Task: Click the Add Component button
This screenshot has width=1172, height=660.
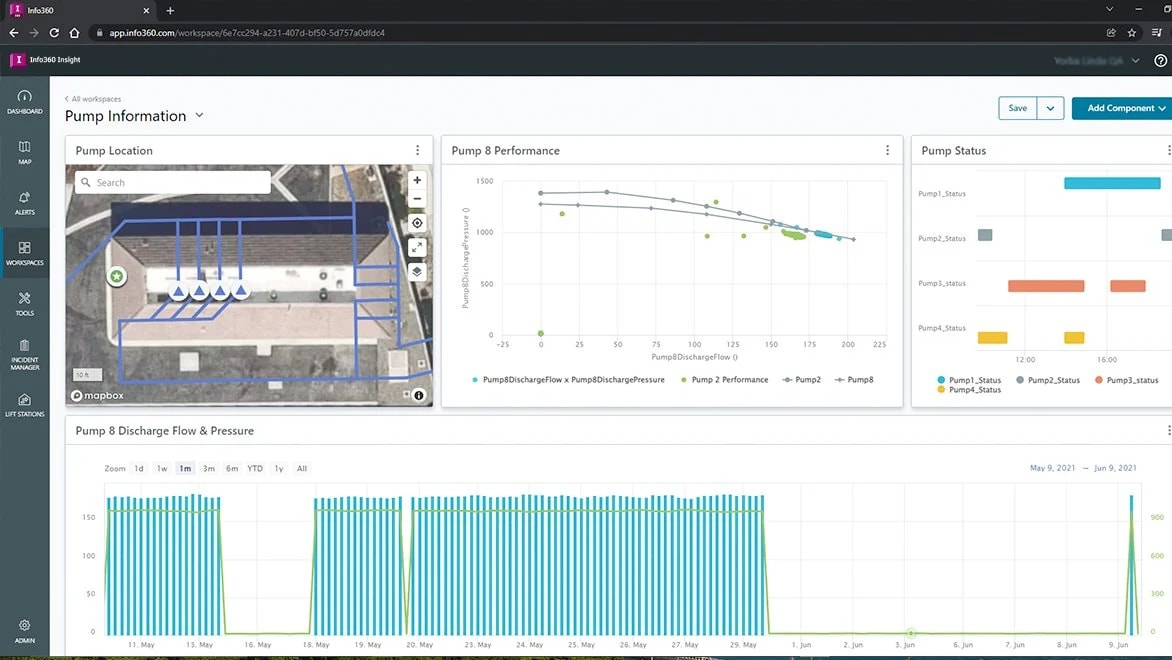Action: coord(1120,107)
